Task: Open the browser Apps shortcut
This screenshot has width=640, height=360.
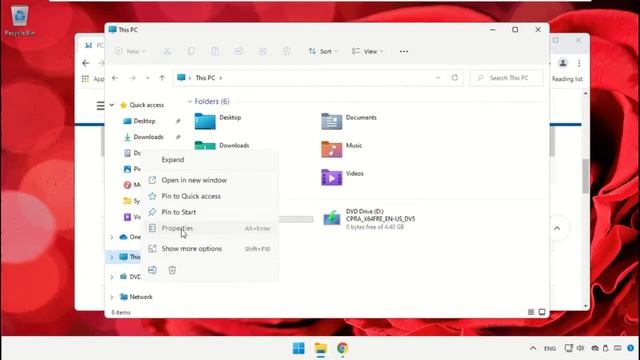Action: tap(93, 79)
